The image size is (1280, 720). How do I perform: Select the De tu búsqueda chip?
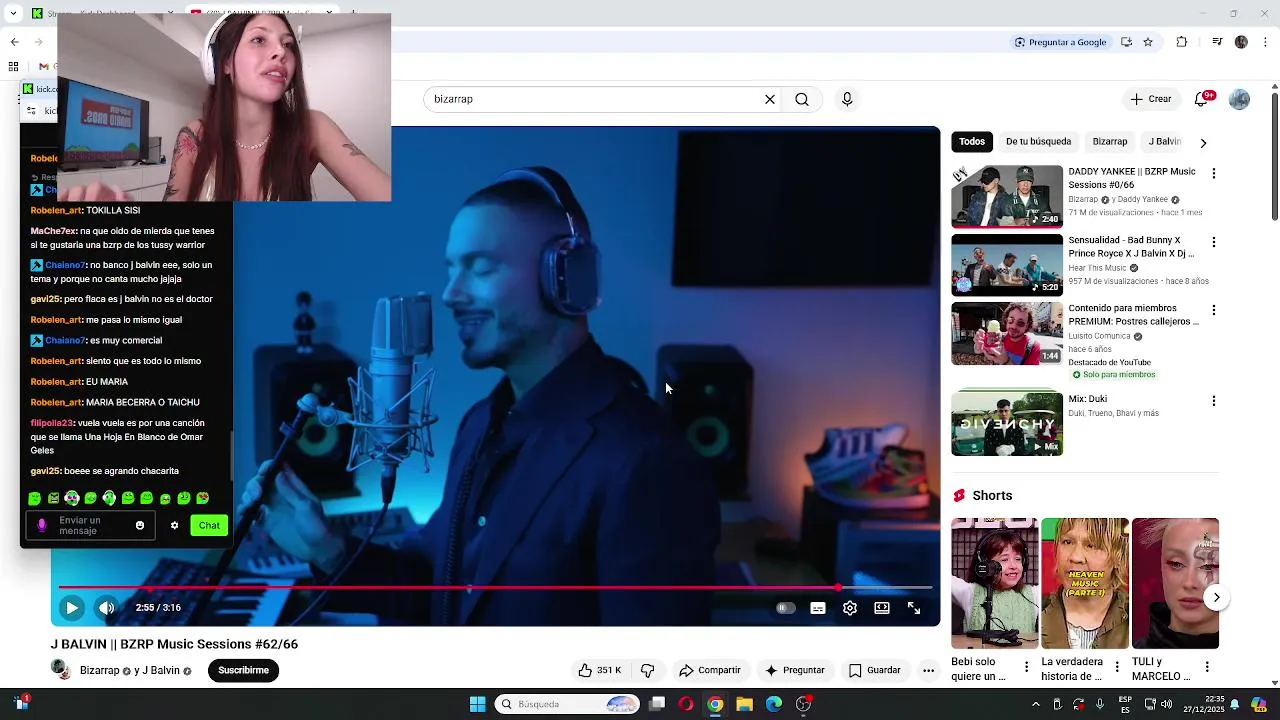[x=1038, y=142]
